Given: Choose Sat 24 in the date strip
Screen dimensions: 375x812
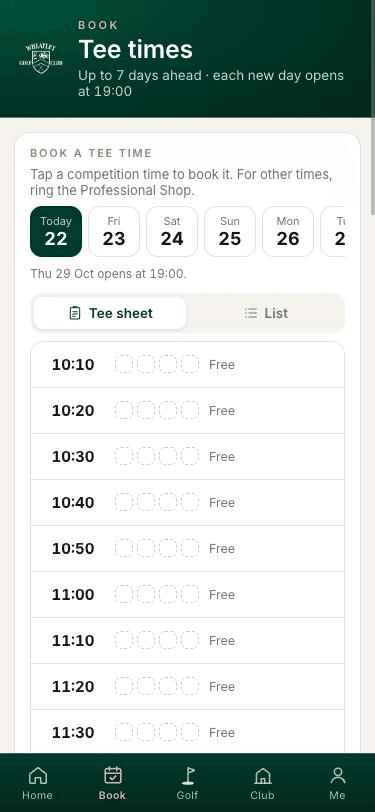Looking at the screenshot, I should (172, 231).
